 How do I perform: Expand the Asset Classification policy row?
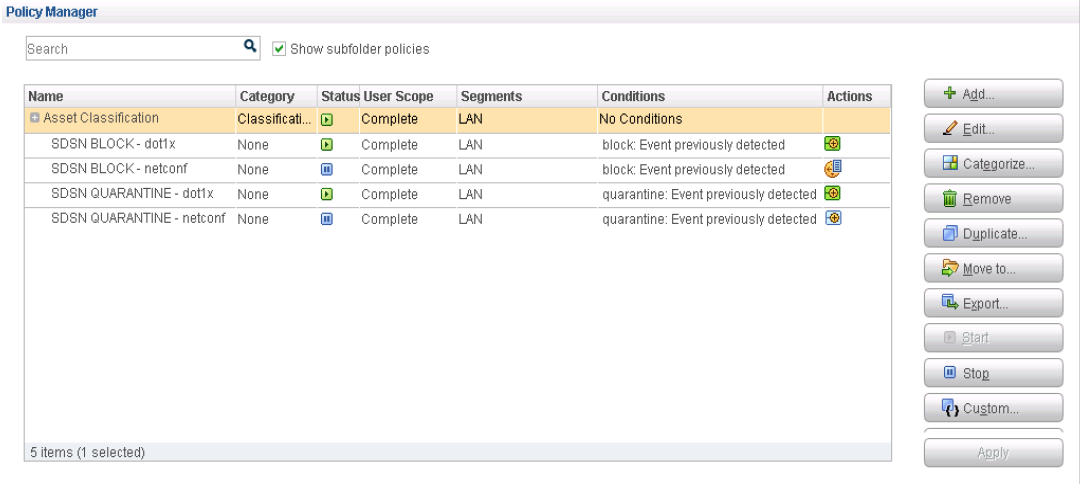[x=34, y=119]
